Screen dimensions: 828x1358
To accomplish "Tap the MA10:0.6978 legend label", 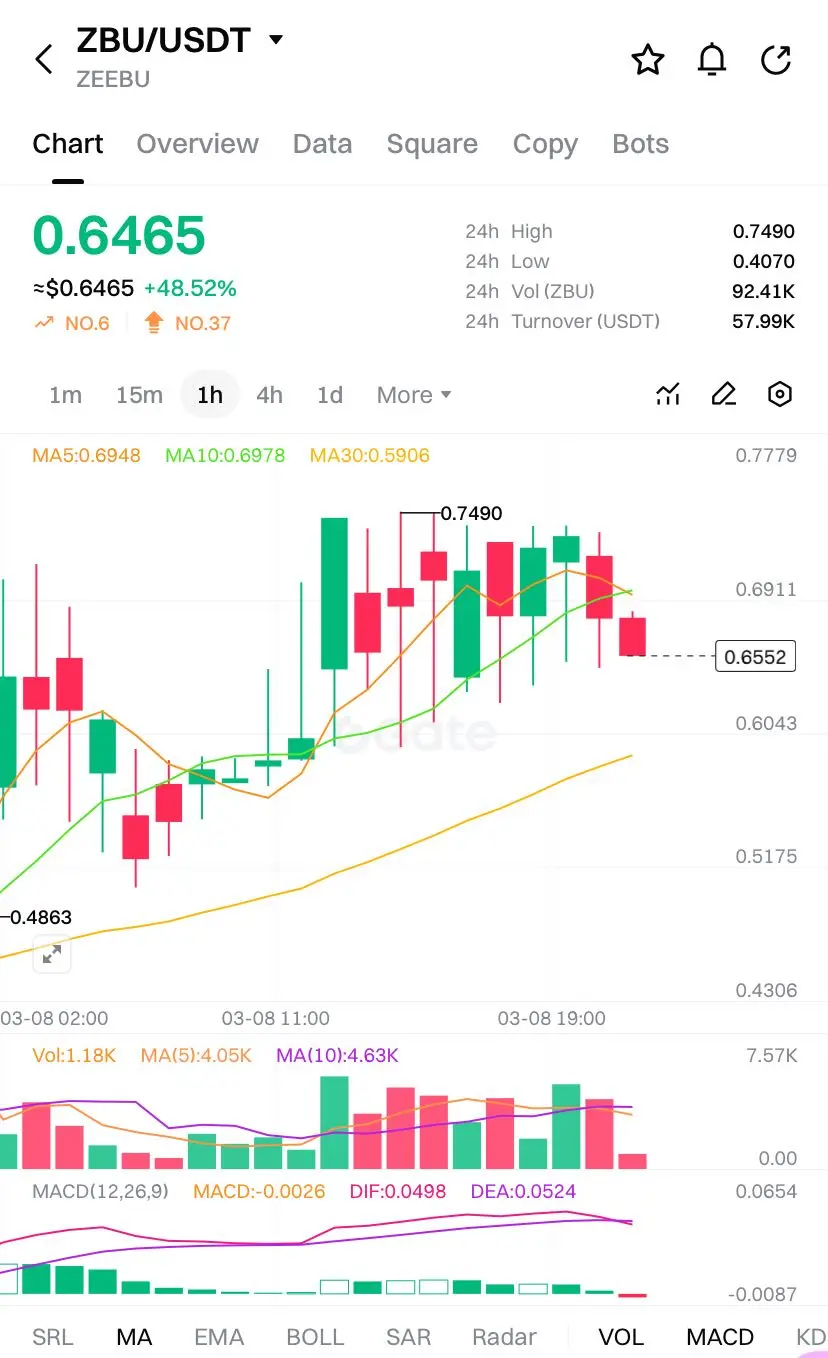I will click(225, 456).
